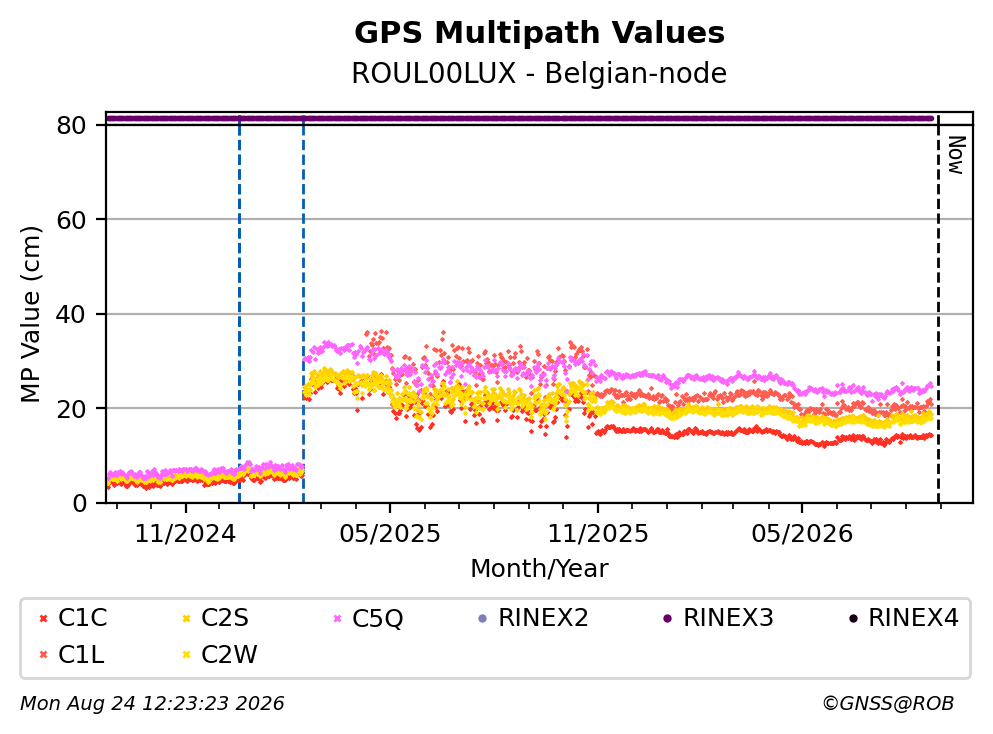
Task: Click the C1L legend marker
Action: (x=43, y=655)
